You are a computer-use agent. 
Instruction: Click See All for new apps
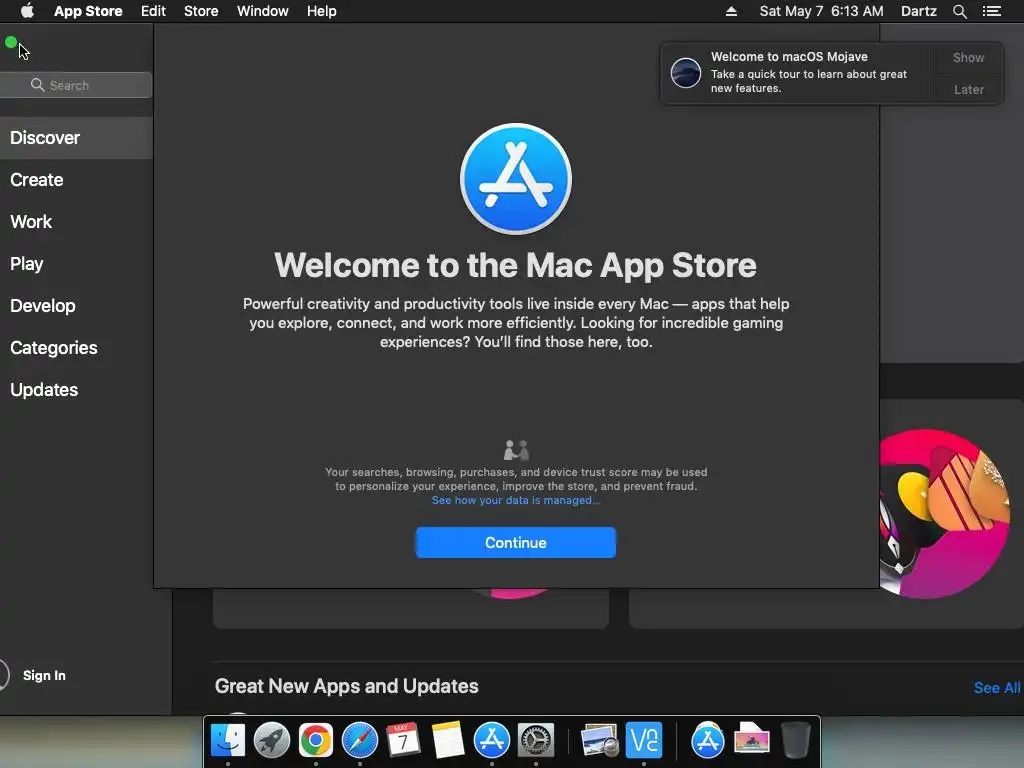point(997,688)
